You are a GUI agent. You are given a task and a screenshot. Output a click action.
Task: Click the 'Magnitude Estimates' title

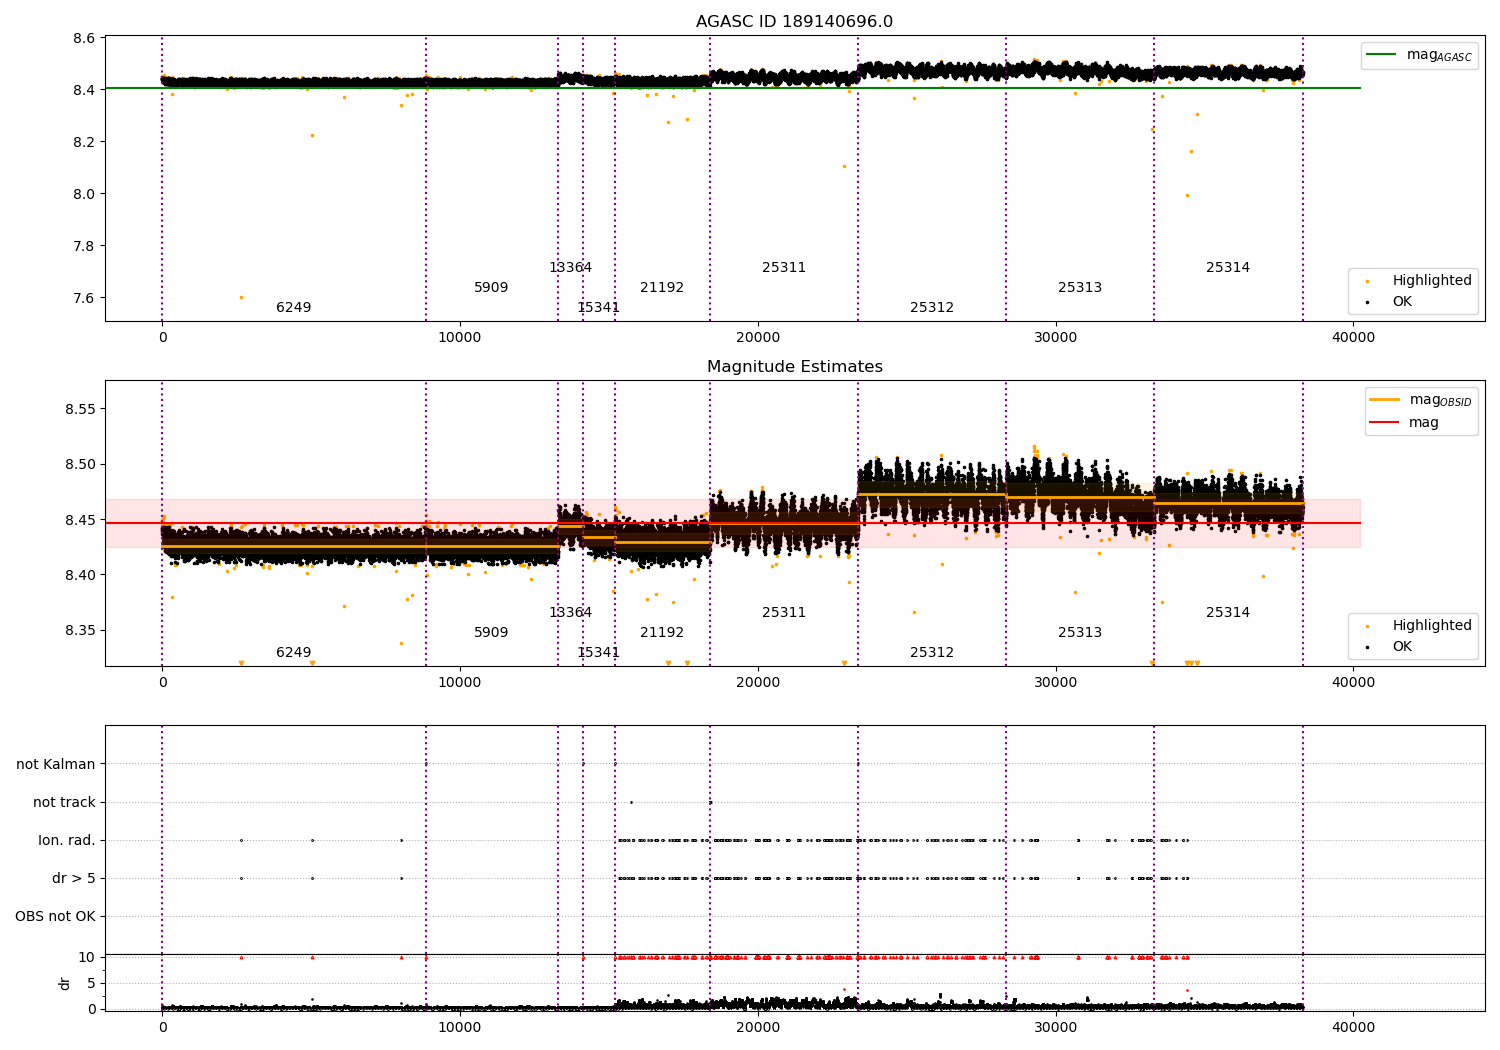click(794, 367)
